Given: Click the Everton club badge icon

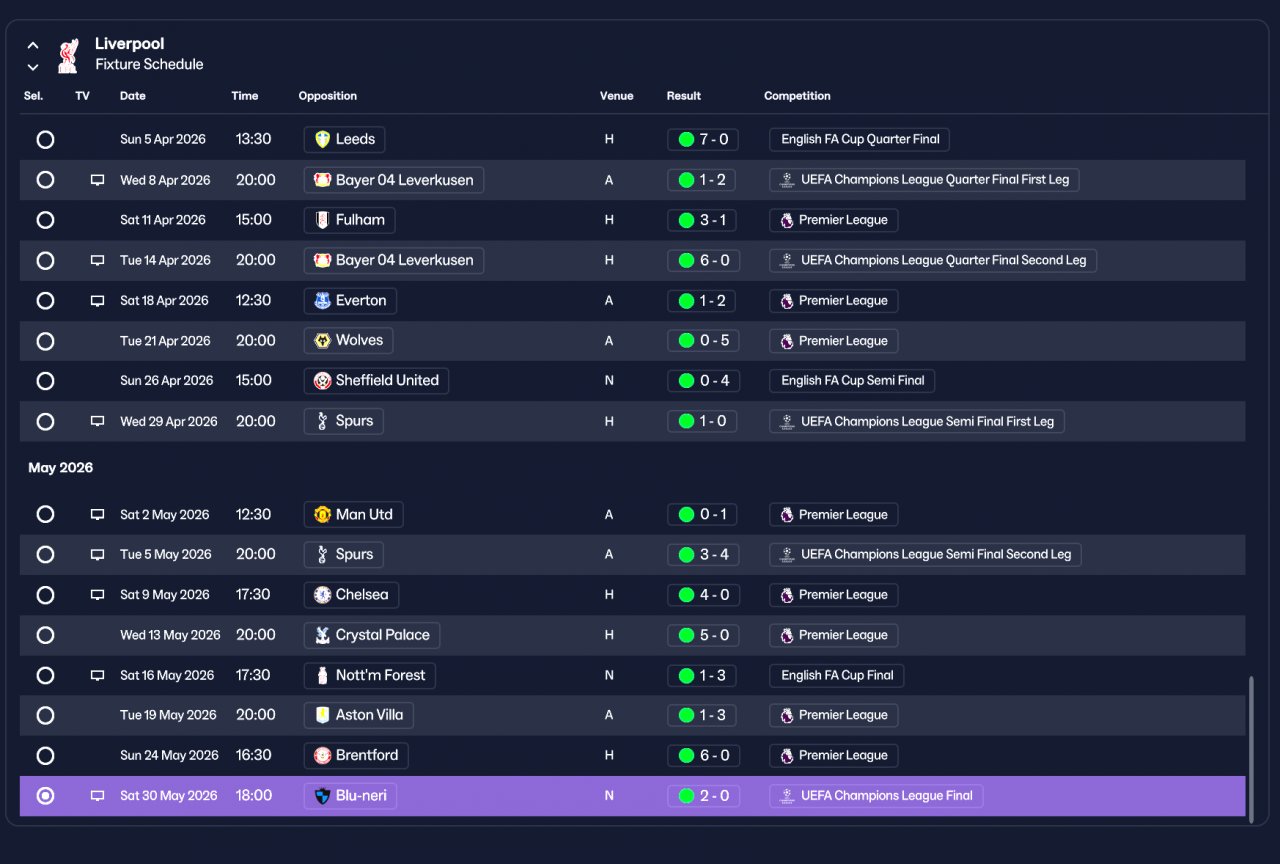Looking at the screenshot, I should 322,300.
